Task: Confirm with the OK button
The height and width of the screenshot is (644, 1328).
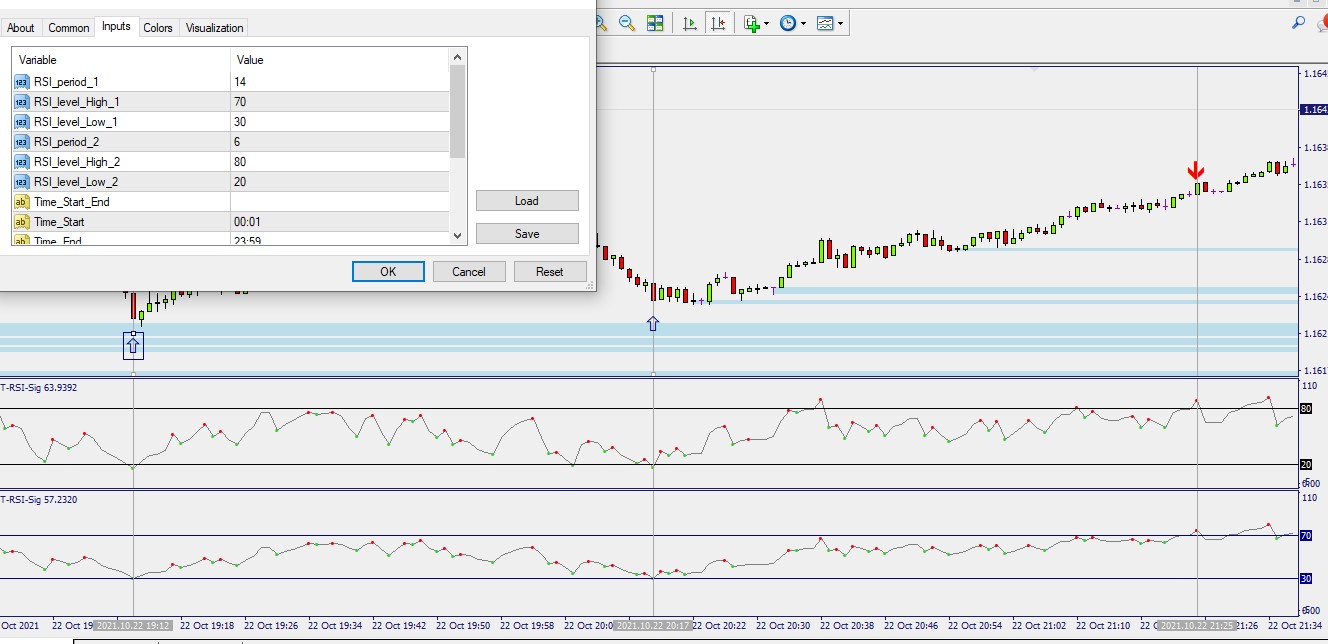Action: pos(388,272)
